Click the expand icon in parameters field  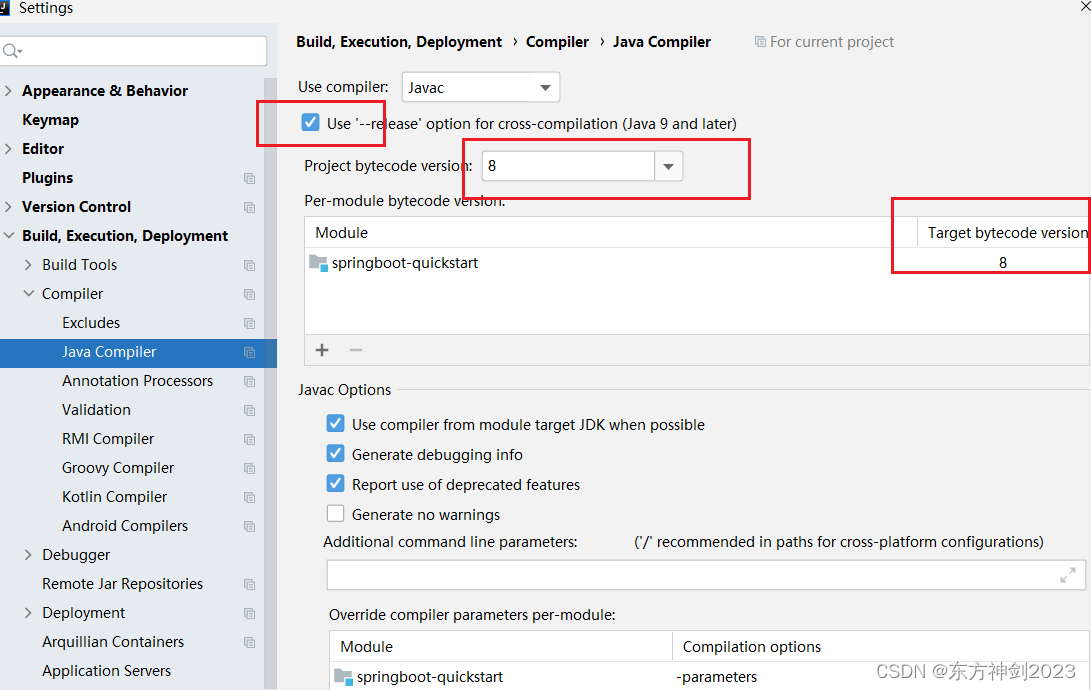tap(1067, 575)
